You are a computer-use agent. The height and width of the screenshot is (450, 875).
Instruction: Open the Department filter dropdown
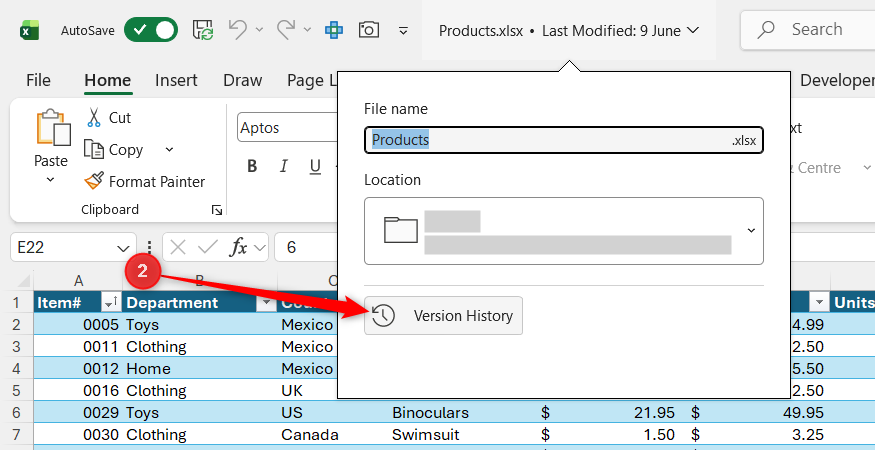coord(267,303)
